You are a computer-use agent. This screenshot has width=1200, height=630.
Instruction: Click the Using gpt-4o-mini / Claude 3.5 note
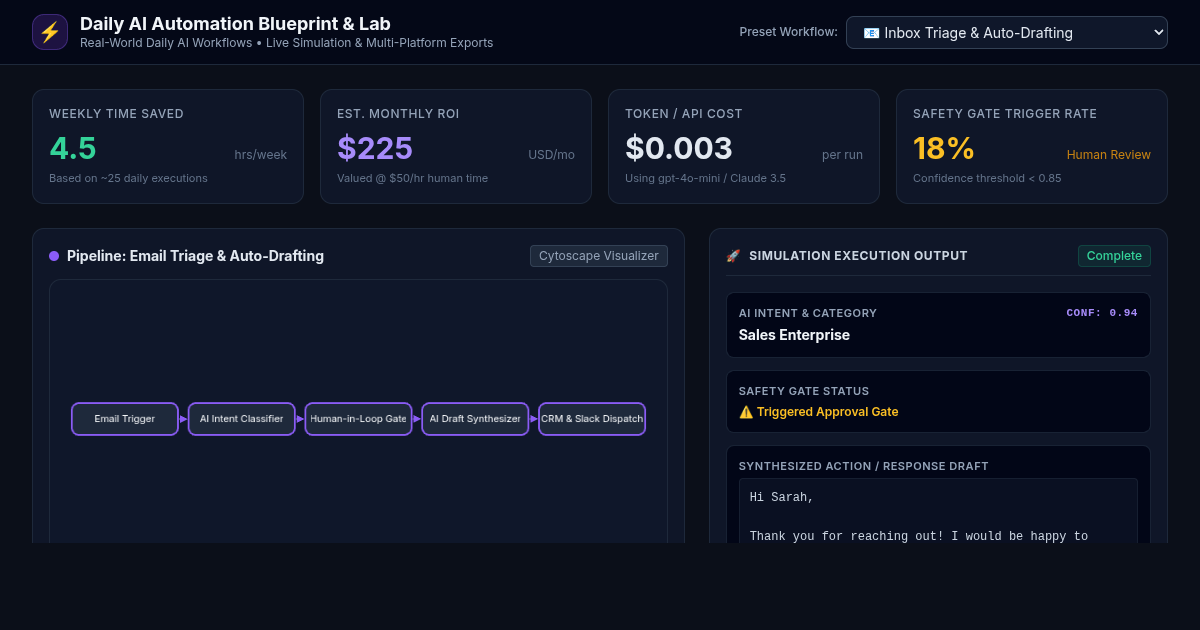705,178
